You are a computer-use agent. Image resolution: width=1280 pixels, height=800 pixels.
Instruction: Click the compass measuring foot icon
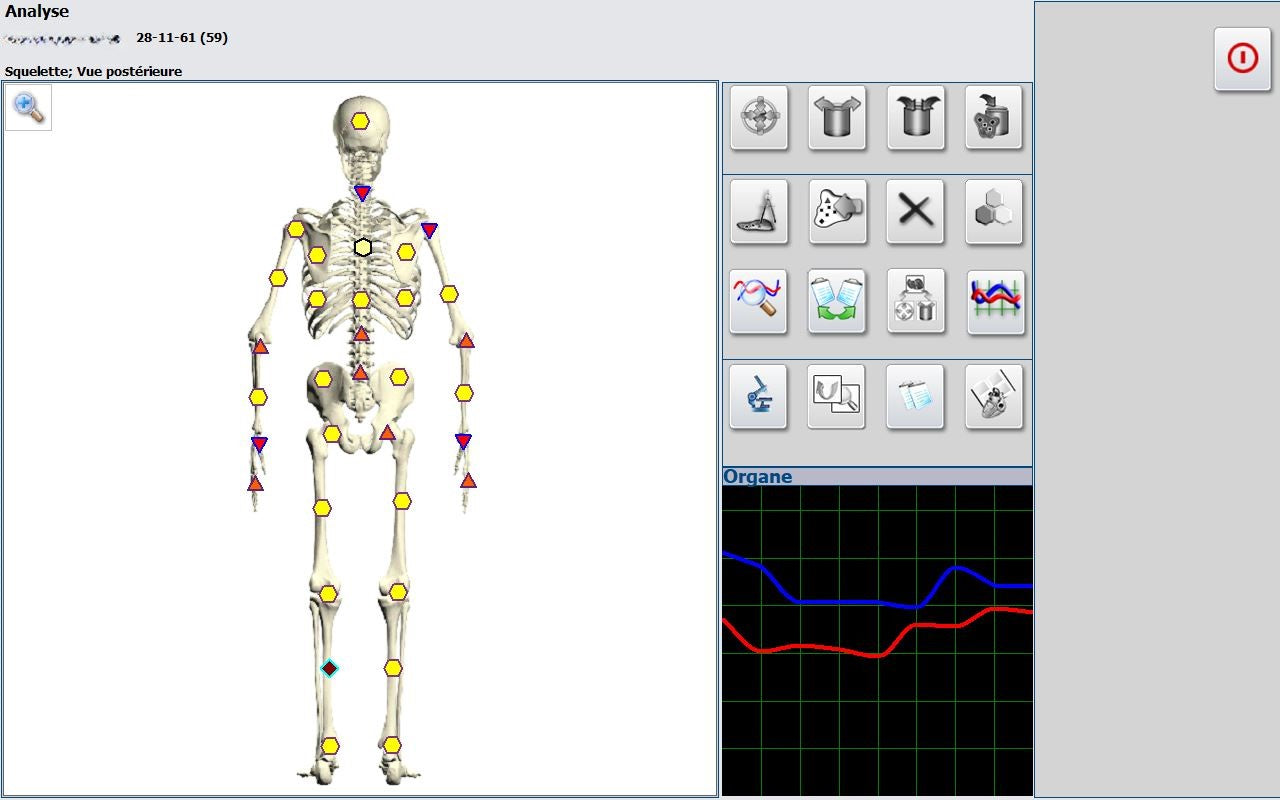tap(759, 212)
